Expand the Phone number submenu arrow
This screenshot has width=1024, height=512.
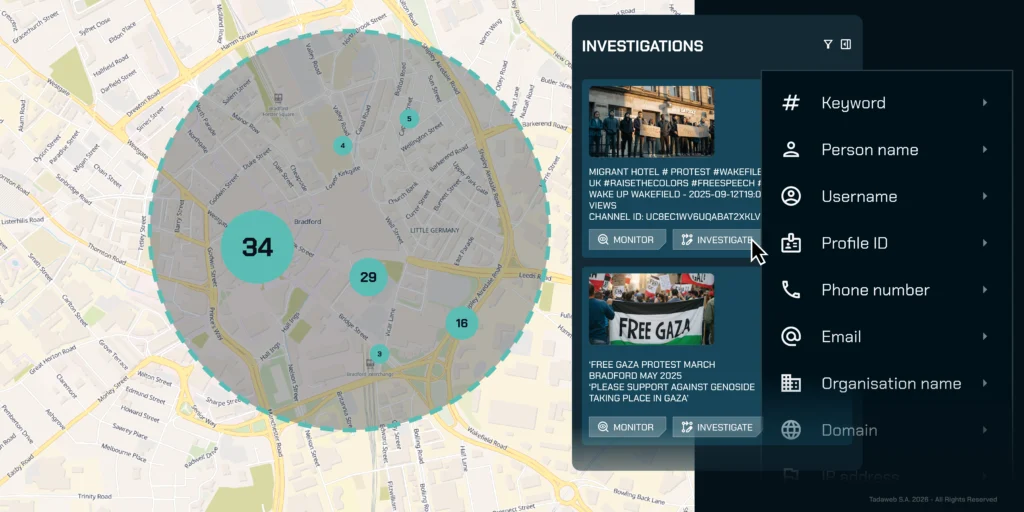(985, 290)
